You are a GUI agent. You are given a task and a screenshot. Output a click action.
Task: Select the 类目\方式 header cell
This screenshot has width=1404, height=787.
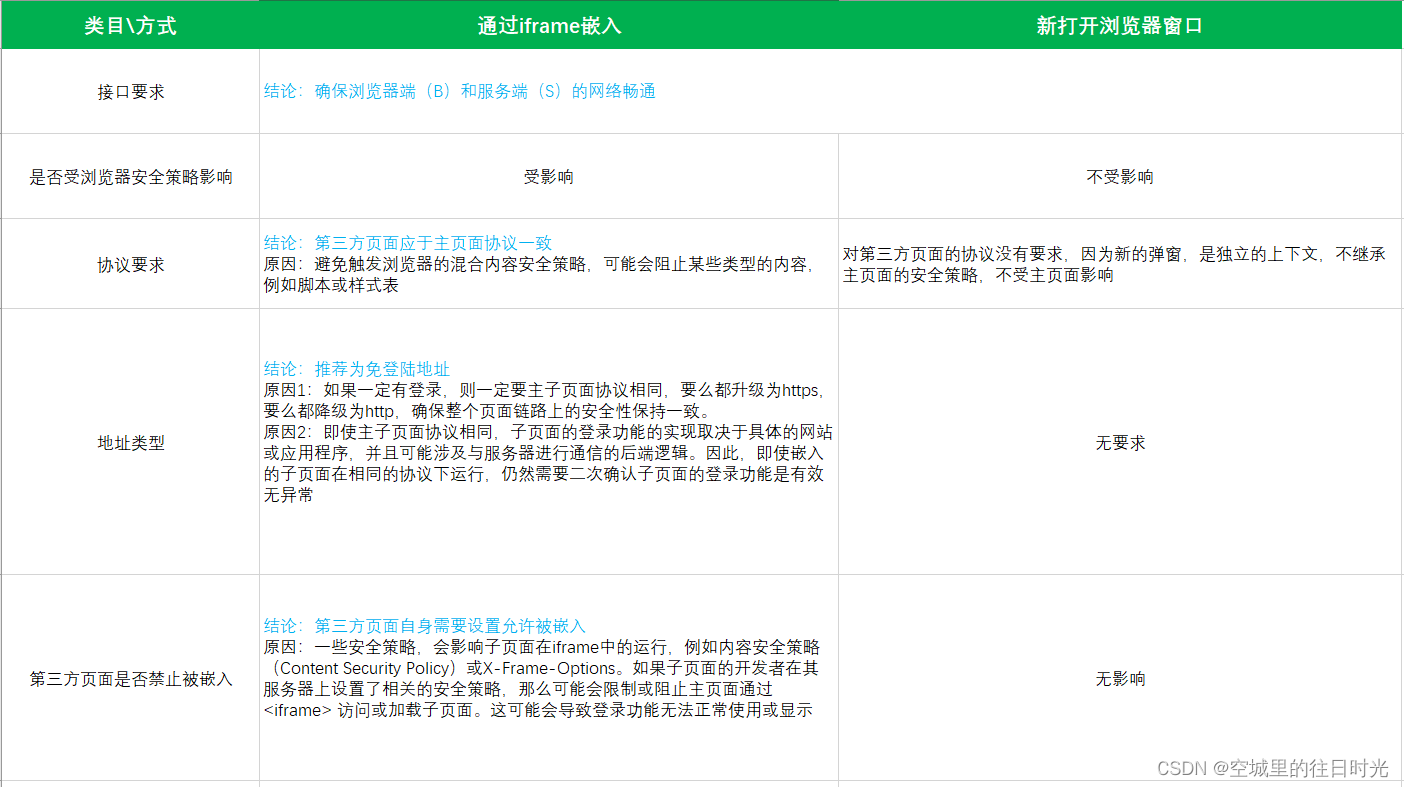(x=130, y=26)
